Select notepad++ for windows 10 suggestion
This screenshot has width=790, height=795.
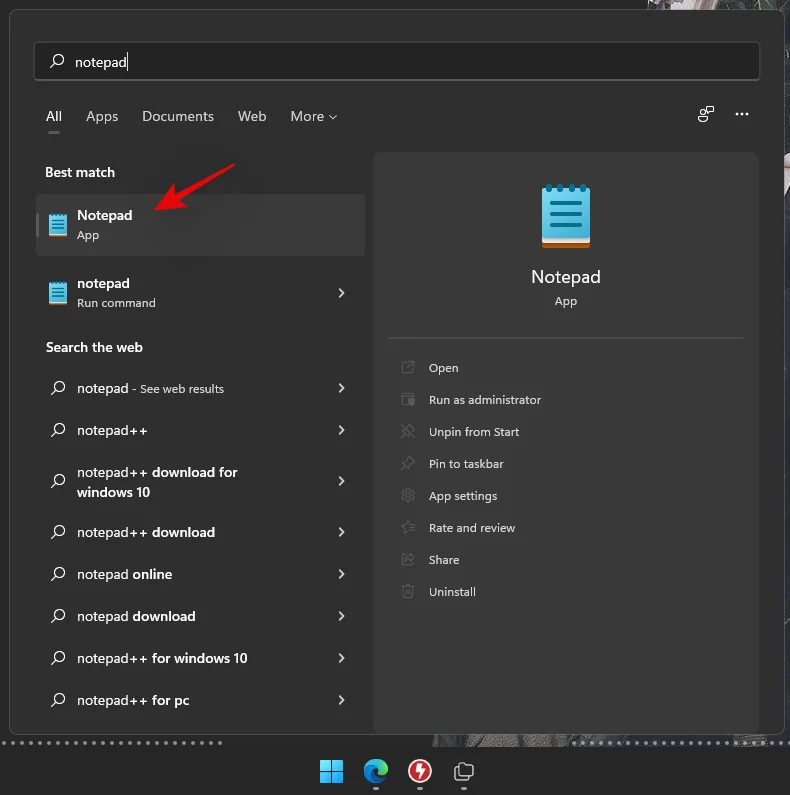pos(200,658)
